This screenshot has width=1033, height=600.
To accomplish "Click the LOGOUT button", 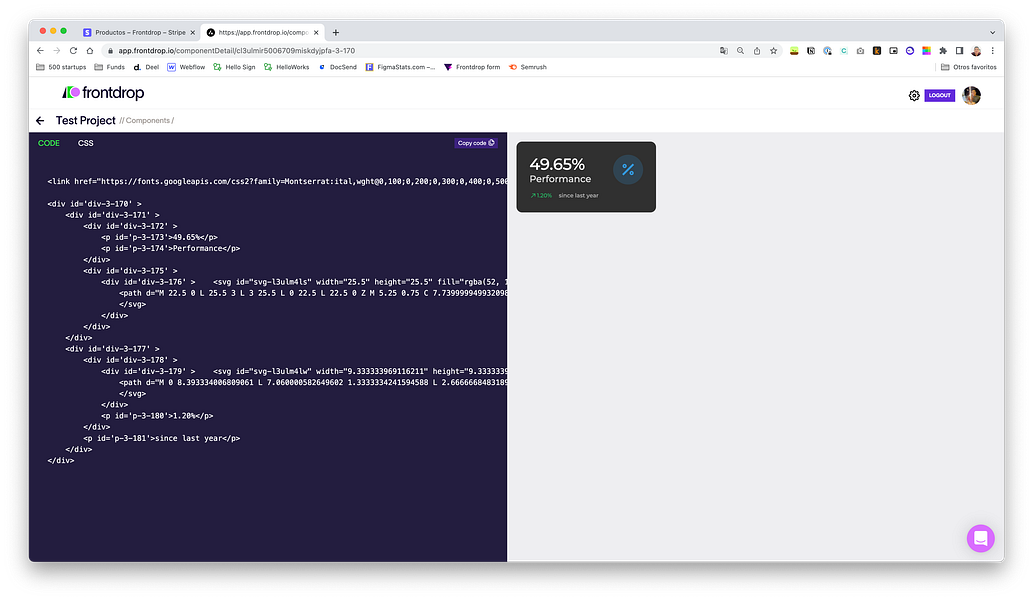I will (939, 95).
